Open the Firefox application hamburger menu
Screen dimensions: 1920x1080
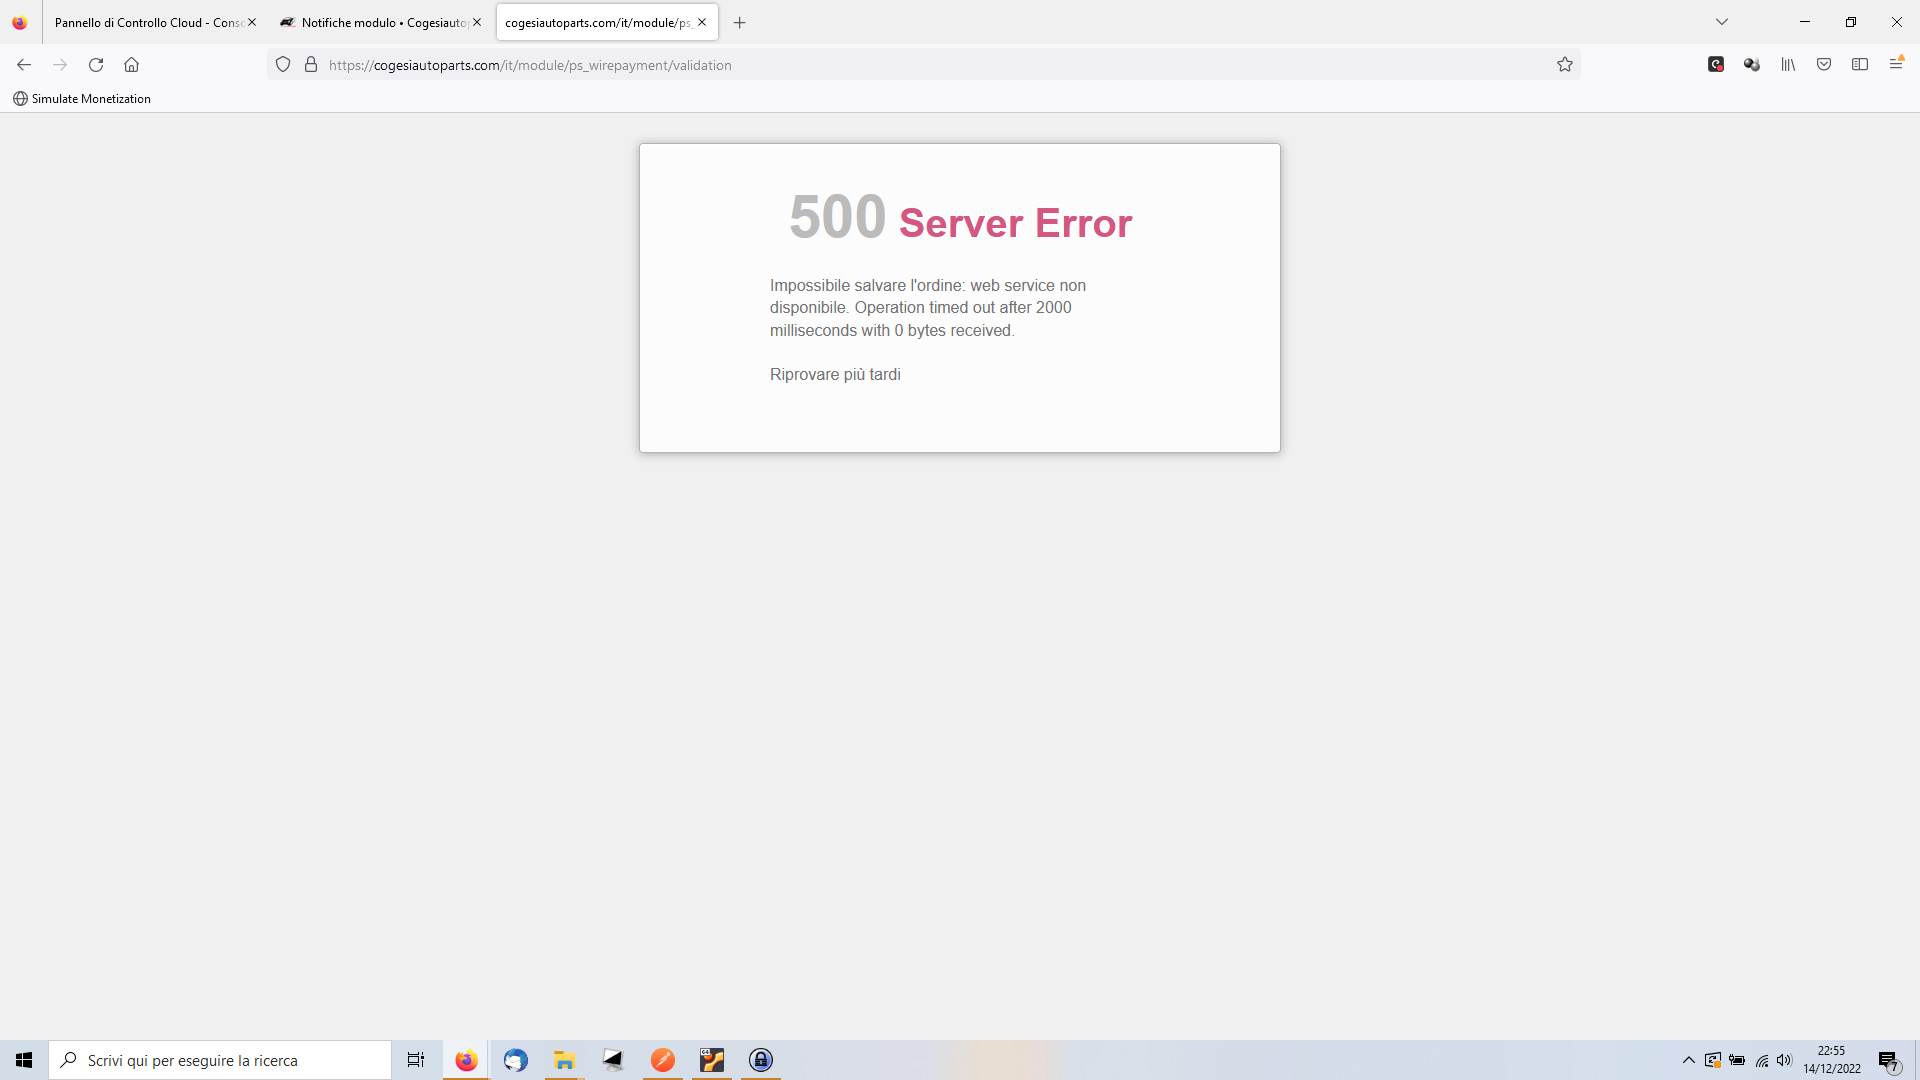point(1896,65)
